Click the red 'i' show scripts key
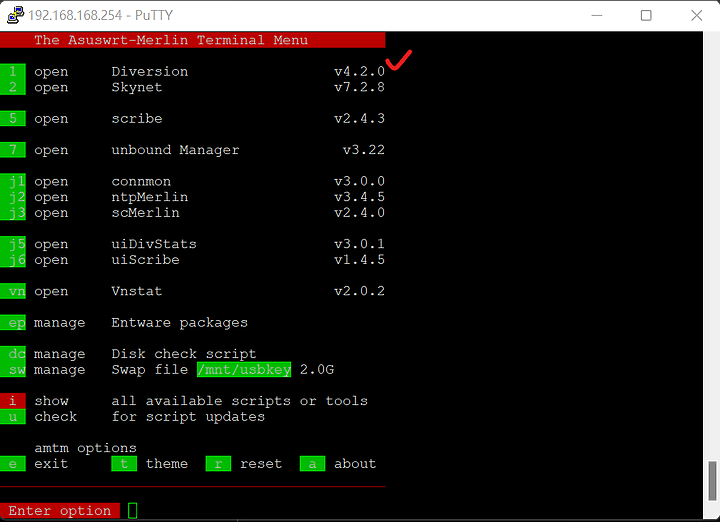The height and width of the screenshot is (522, 720). pos(13,401)
